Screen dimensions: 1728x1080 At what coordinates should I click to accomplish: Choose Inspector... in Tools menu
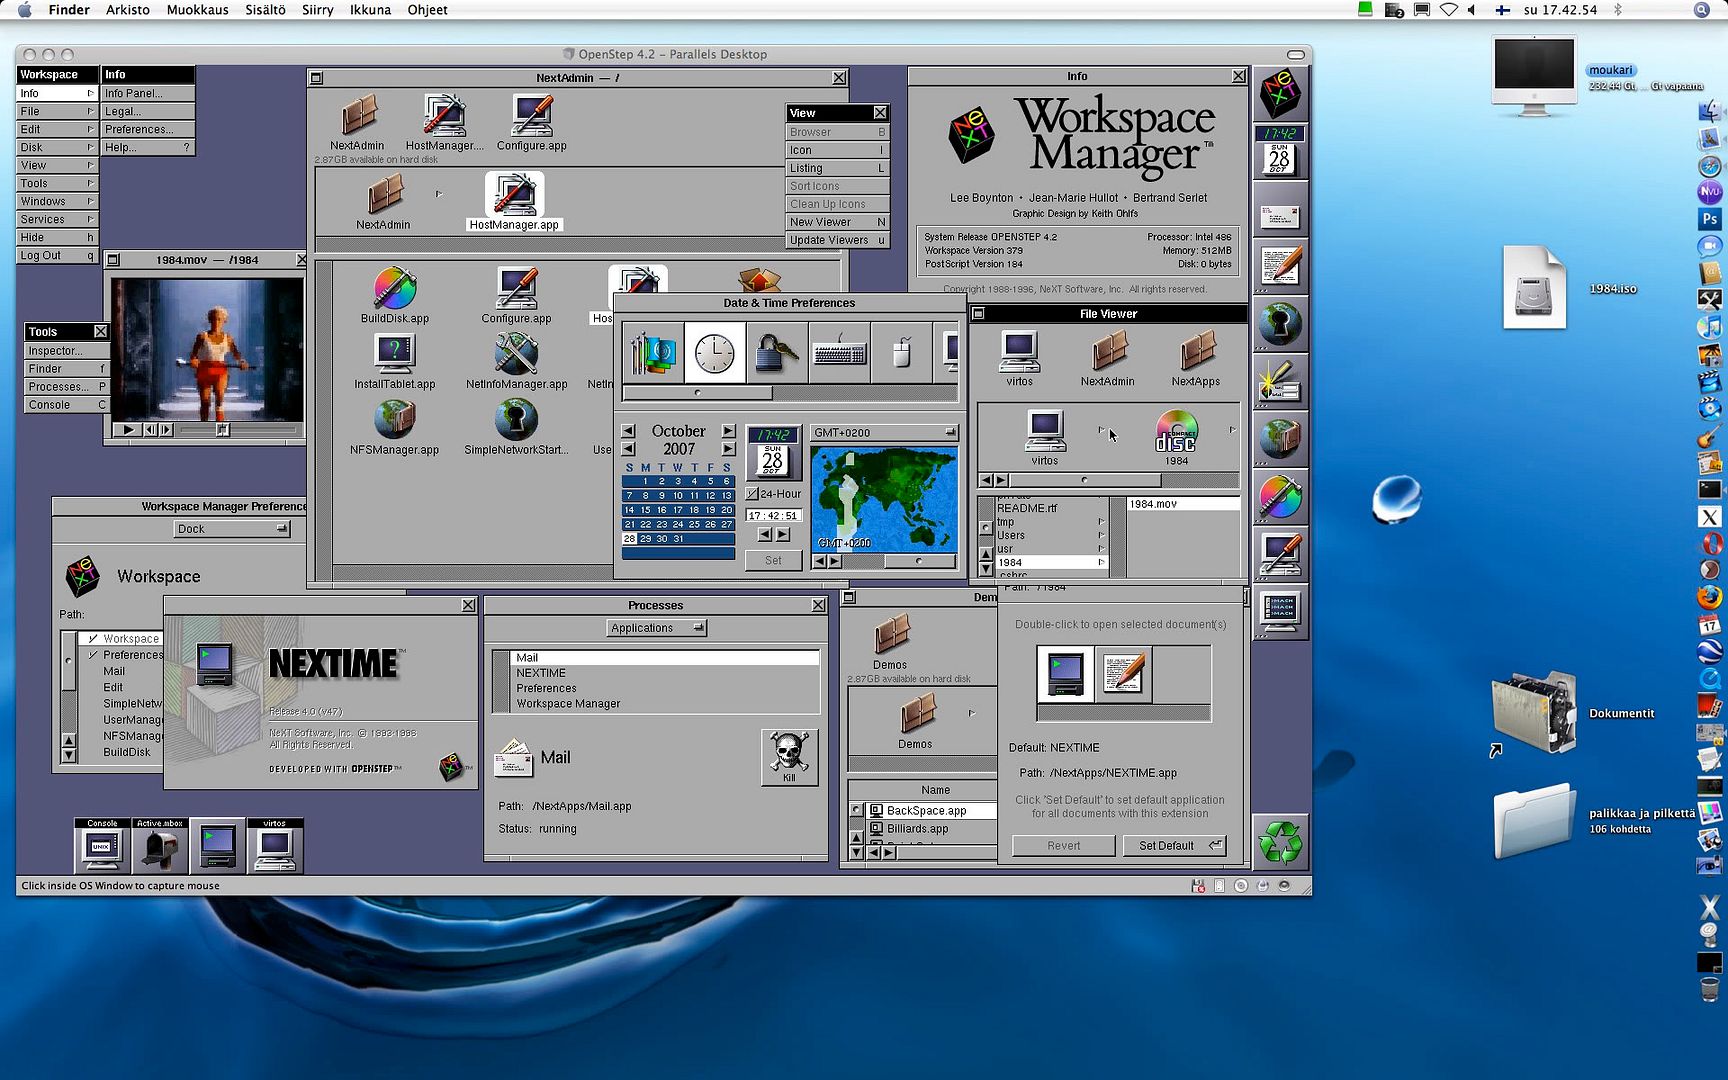click(67, 351)
